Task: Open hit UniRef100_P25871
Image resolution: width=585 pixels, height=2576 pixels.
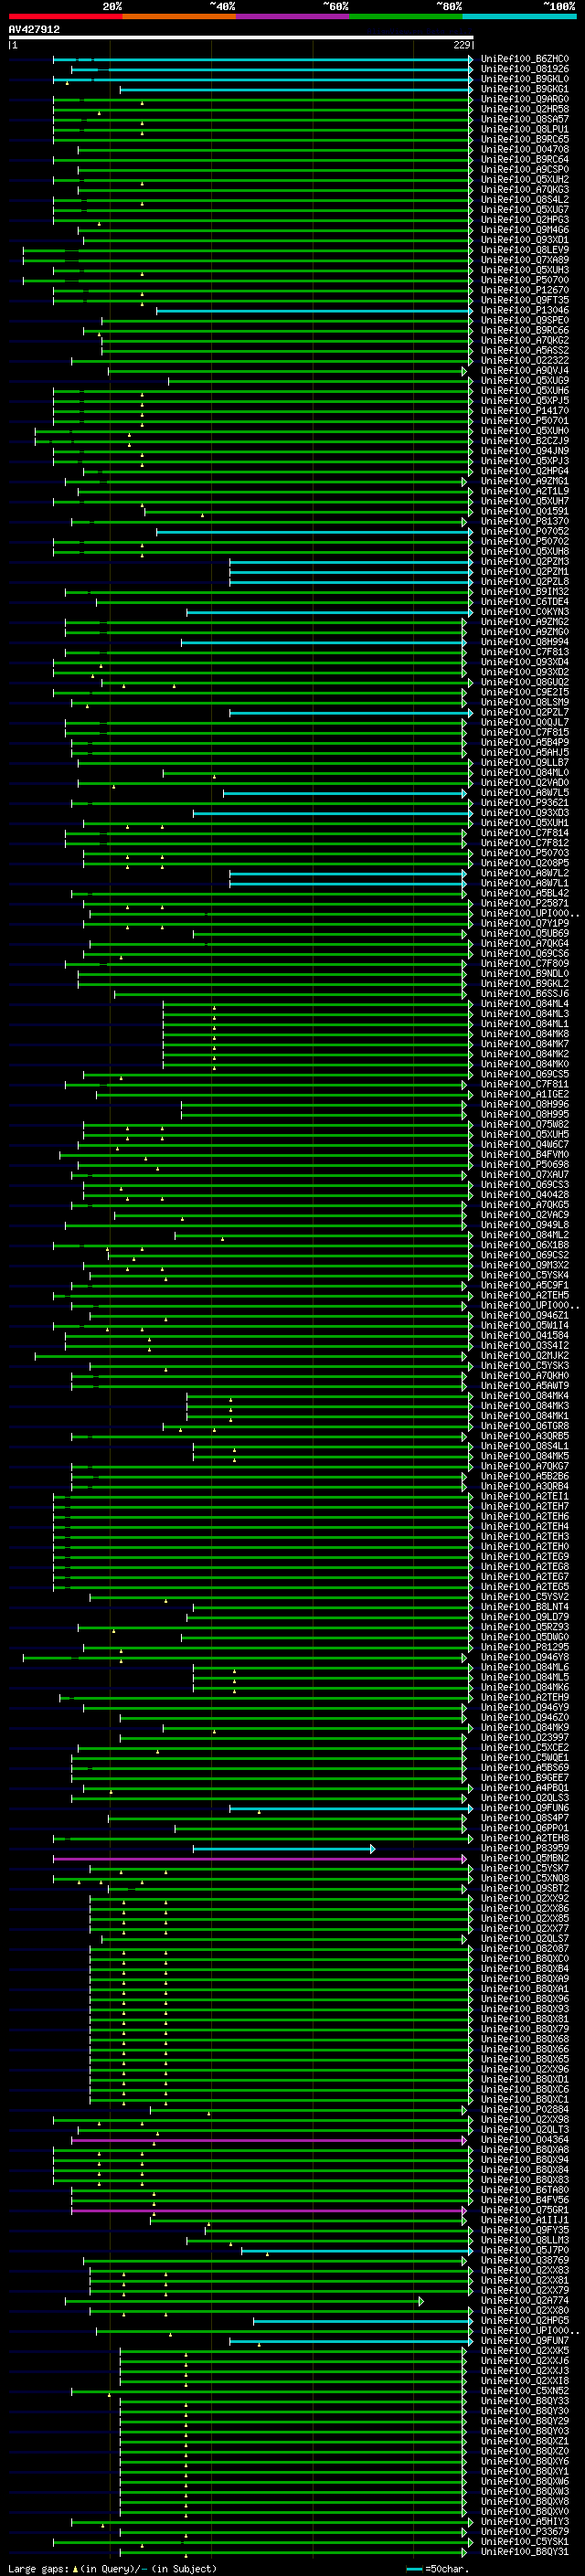Action: click(524, 903)
